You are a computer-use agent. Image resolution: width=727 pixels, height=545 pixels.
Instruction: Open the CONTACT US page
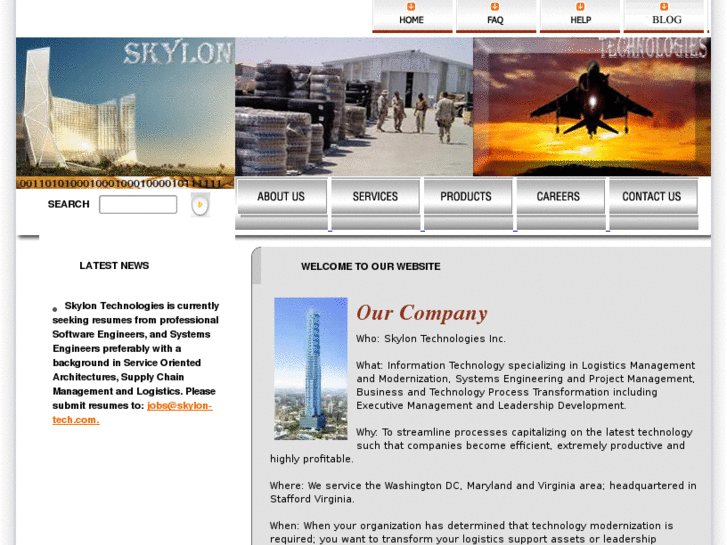(653, 197)
